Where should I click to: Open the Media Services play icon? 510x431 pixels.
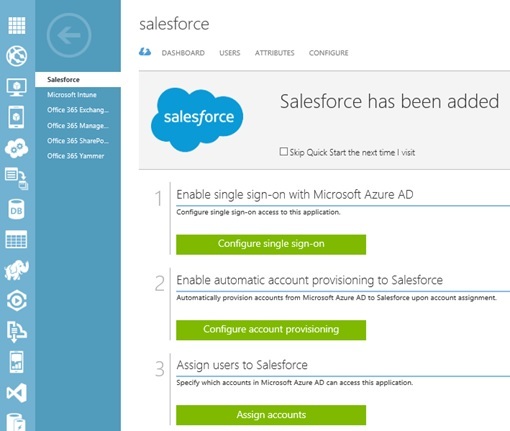click(x=17, y=301)
